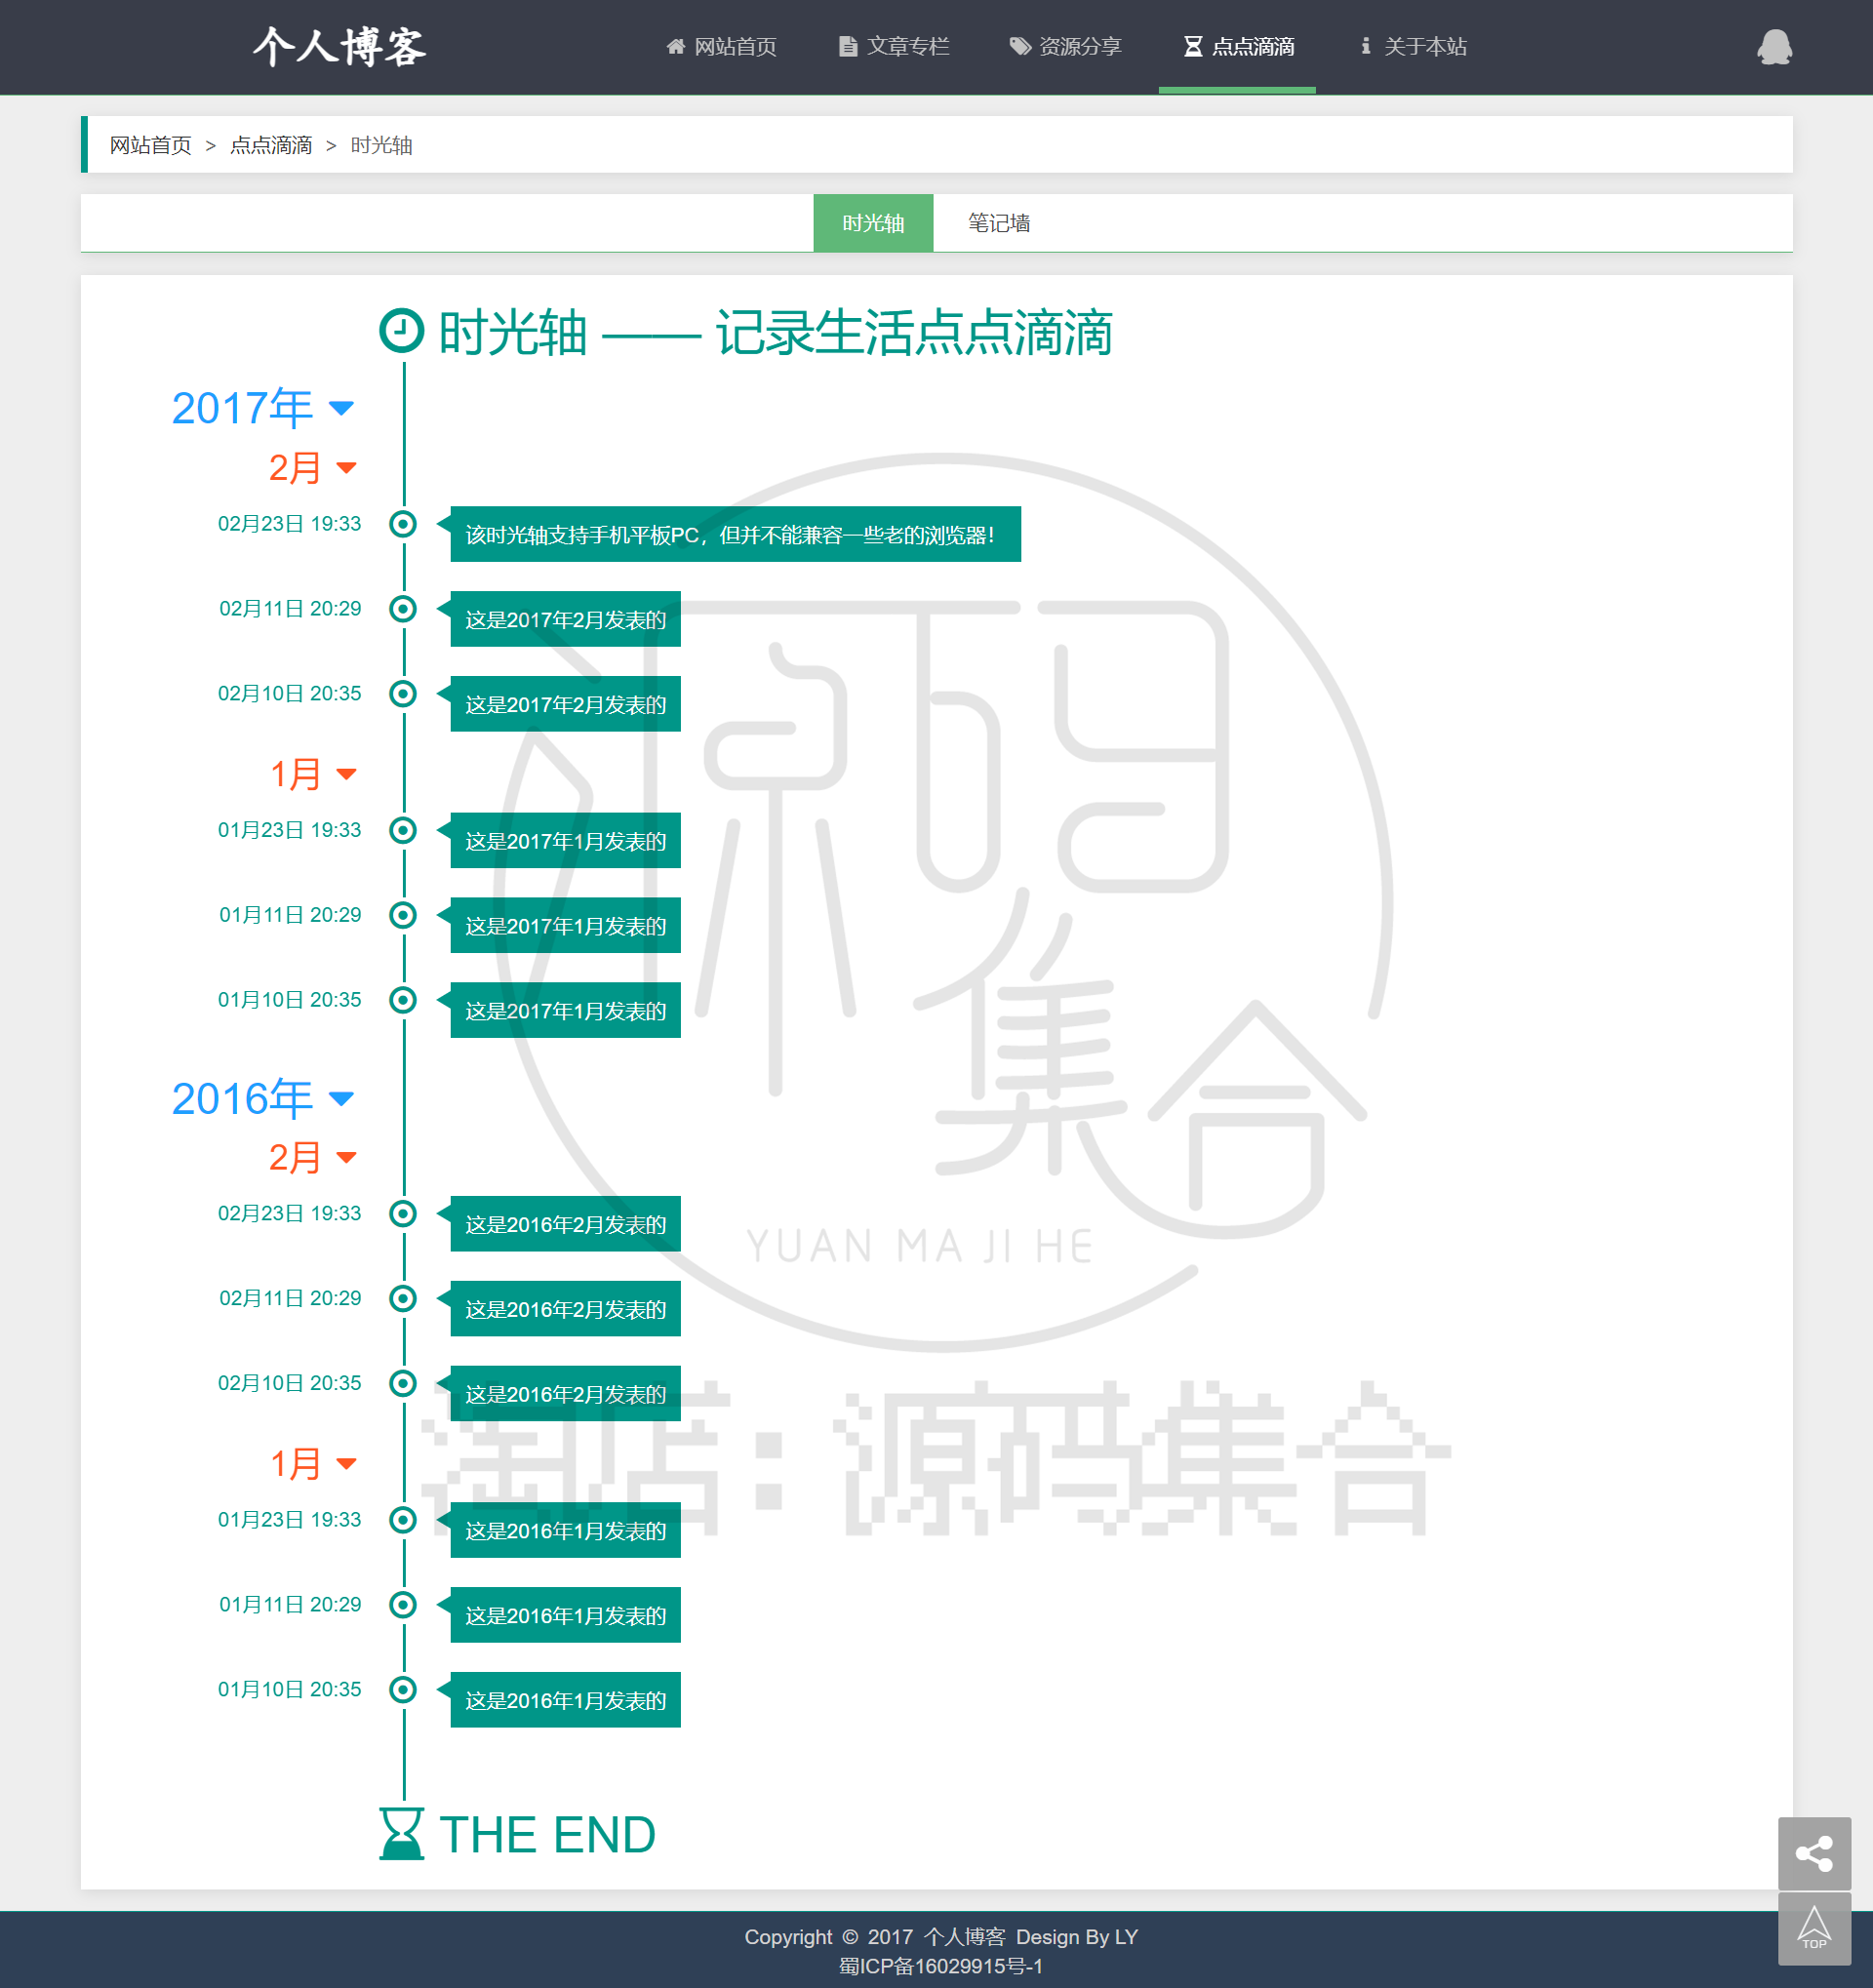
Task: Collapse the 1月 month under 2017年
Action: coord(312,774)
